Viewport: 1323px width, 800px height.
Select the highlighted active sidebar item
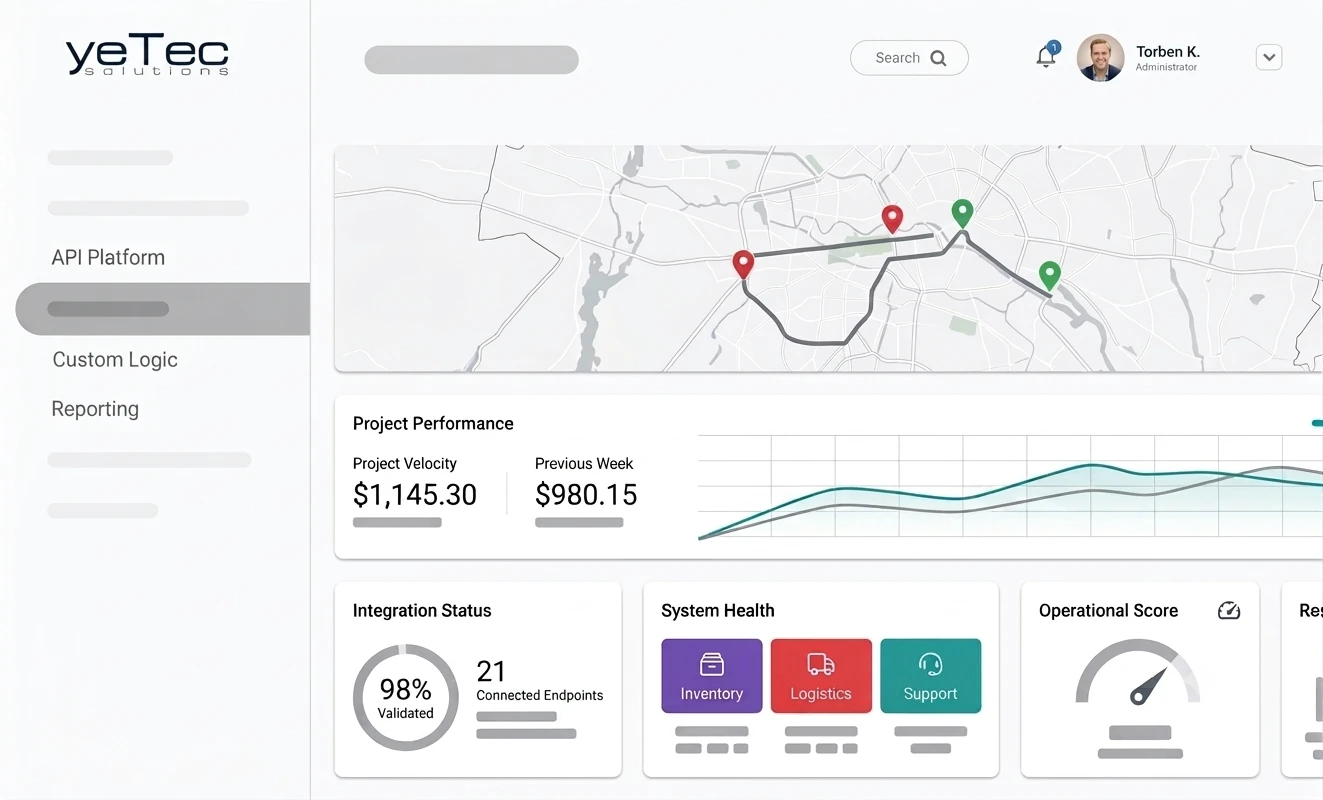point(163,309)
